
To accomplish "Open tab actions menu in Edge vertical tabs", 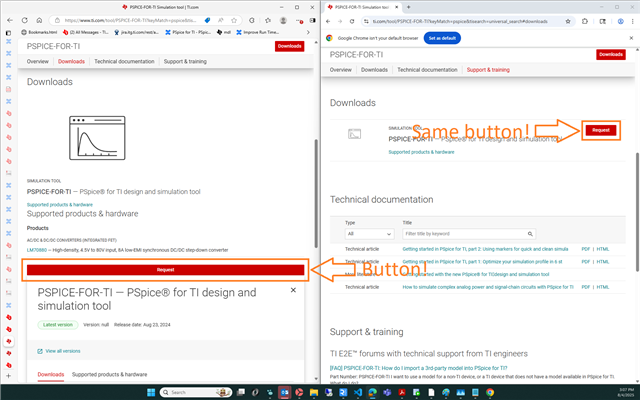I will point(8,33).
